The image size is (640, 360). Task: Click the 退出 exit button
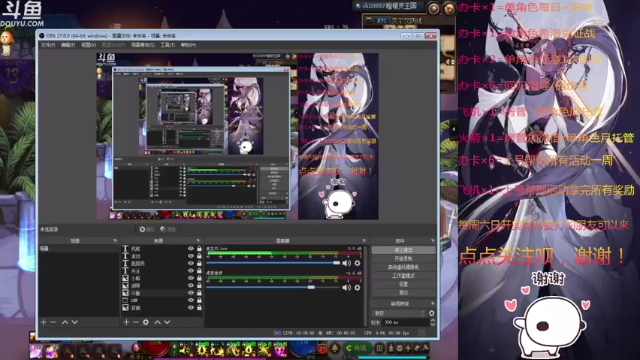click(x=403, y=293)
